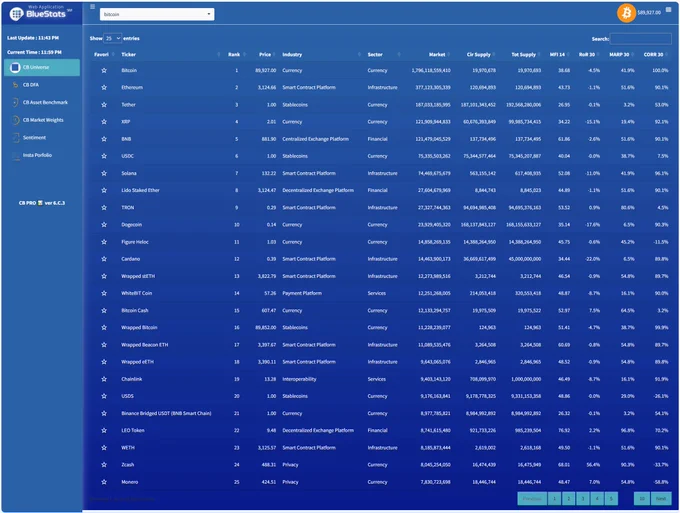Open CB Universe from the sidebar
Viewport: 680px width, 513px height.
coord(42,67)
